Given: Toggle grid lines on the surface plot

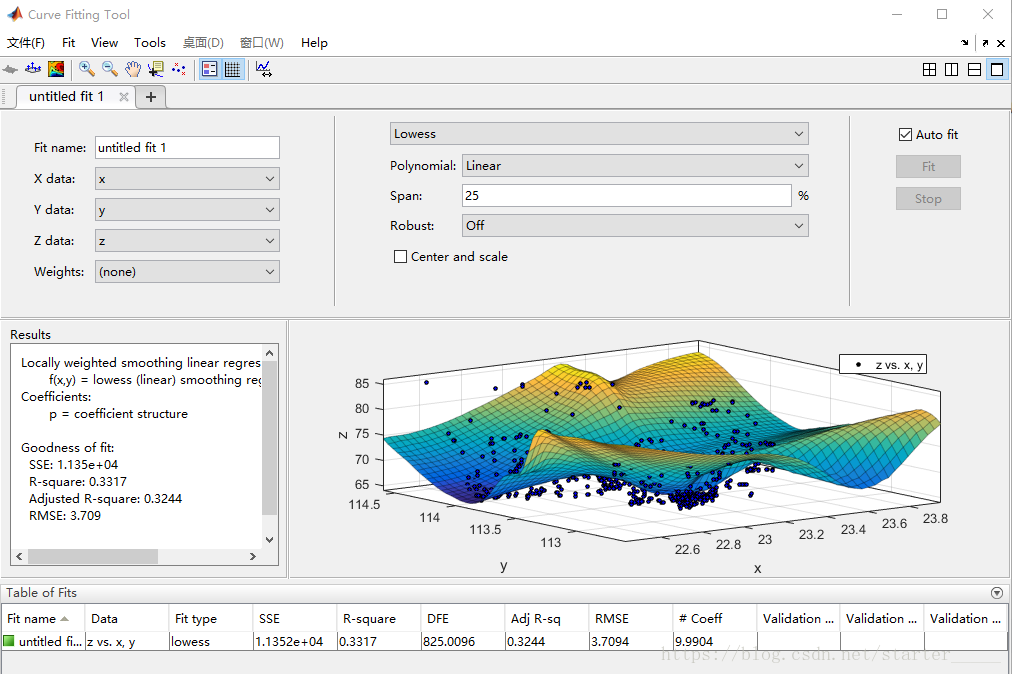Looking at the screenshot, I should [235, 69].
